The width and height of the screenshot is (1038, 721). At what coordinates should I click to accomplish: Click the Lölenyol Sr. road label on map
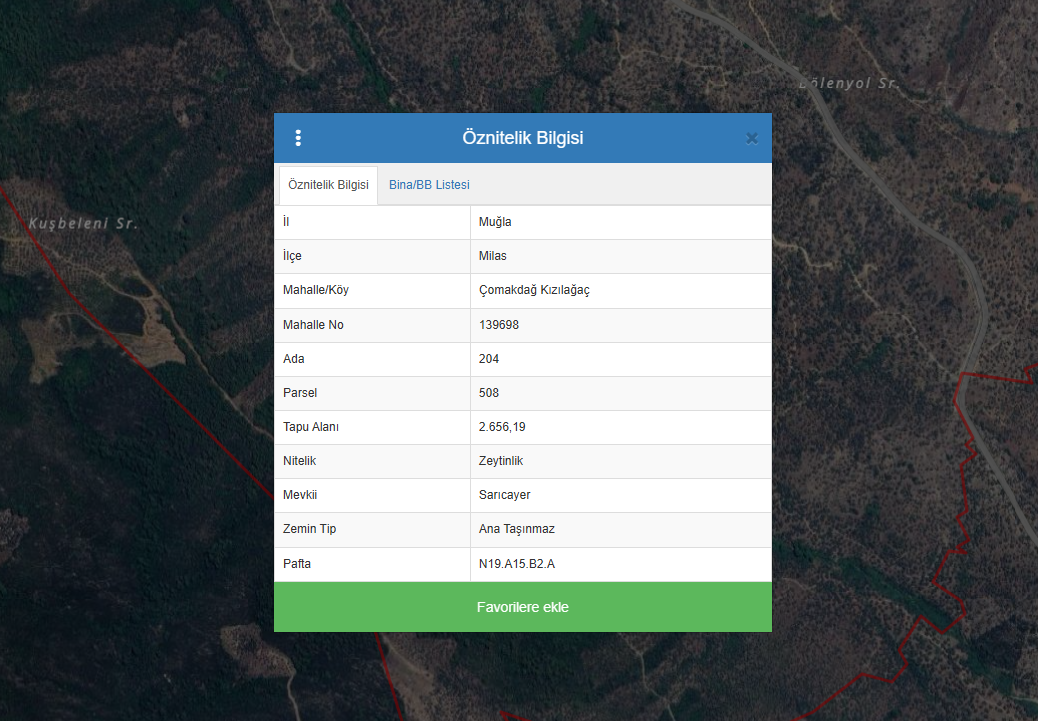point(850,84)
